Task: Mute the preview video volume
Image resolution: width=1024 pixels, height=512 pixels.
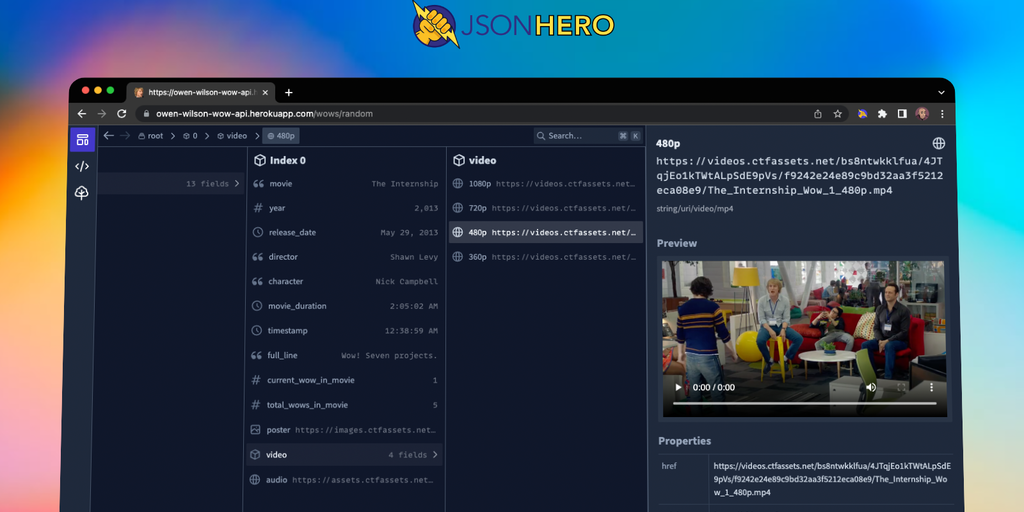Action: coord(871,387)
